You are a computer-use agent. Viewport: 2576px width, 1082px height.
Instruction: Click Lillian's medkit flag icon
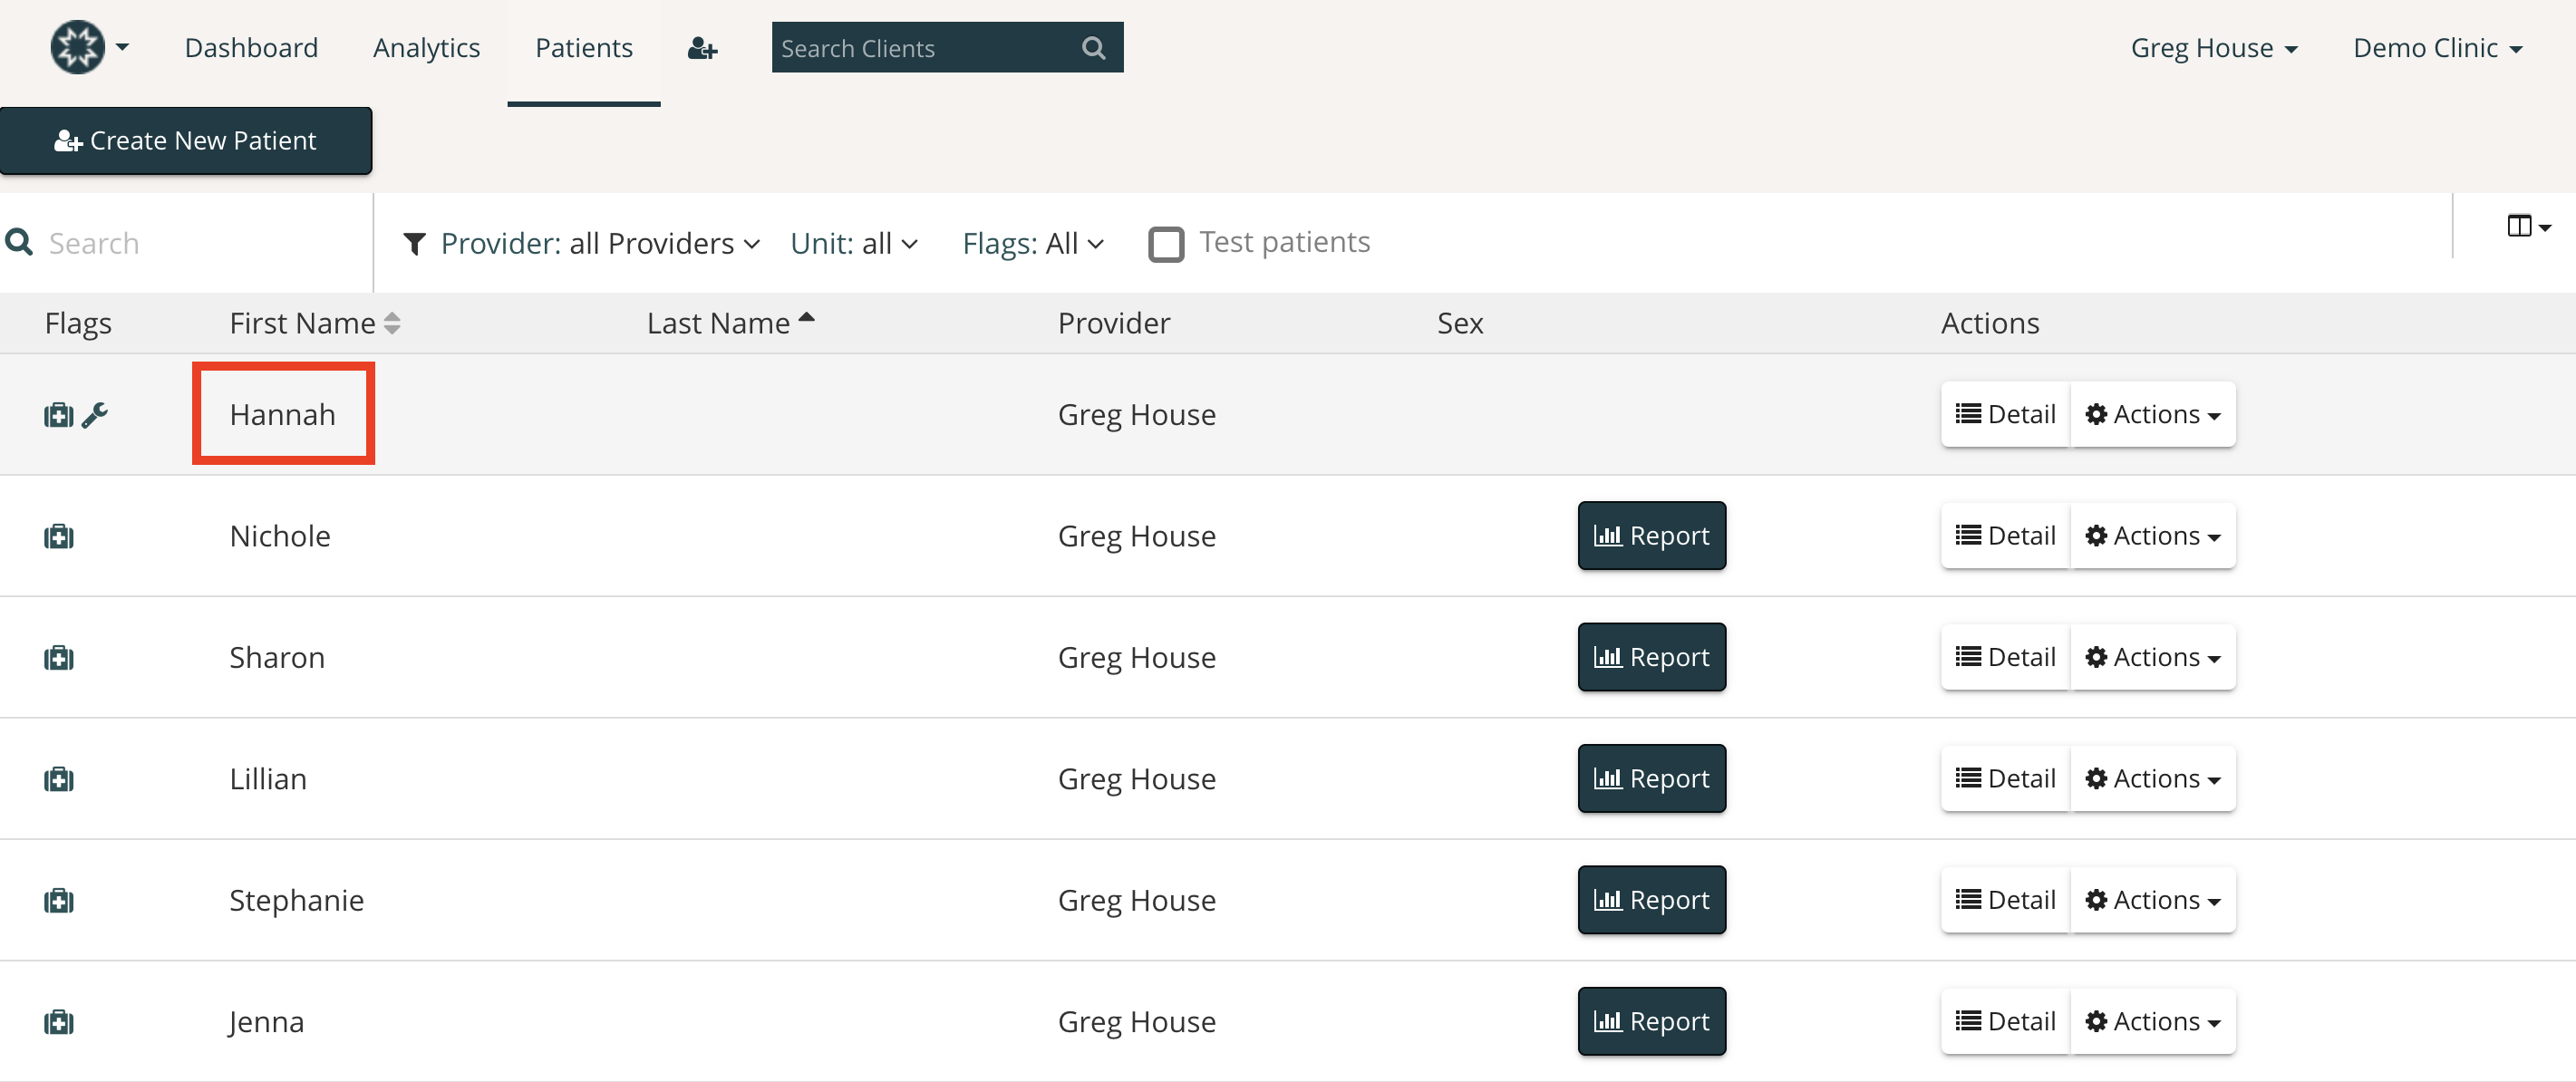click(59, 780)
